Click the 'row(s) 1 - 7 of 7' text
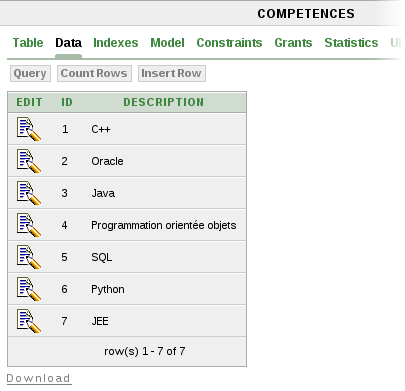Viewport: 405px width, 391px height. click(145, 351)
